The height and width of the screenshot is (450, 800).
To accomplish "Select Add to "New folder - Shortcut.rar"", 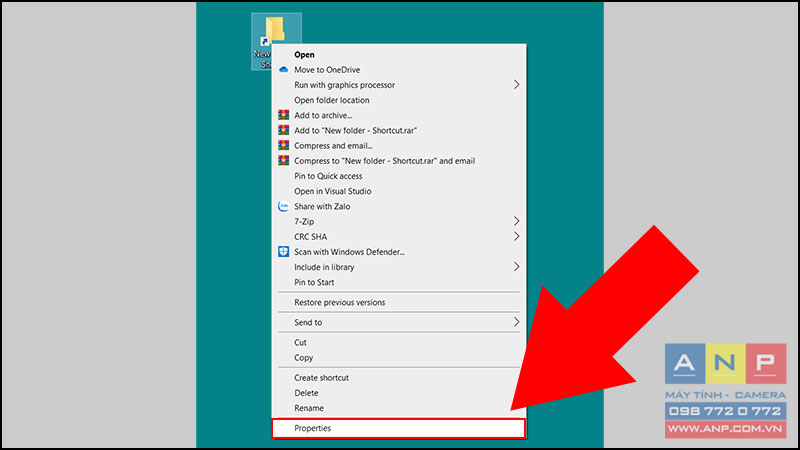I will pos(398,131).
